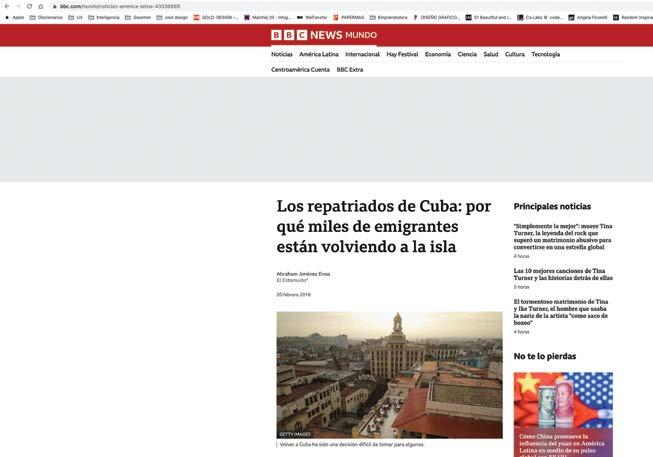653x457 pixels.
Task: Go to the Ciencia section
Action: click(x=467, y=54)
